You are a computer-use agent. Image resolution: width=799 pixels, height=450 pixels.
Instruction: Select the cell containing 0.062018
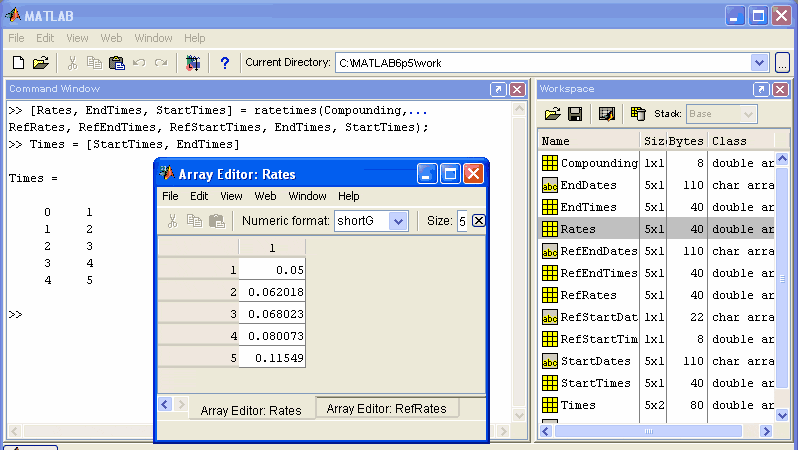click(x=272, y=292)
